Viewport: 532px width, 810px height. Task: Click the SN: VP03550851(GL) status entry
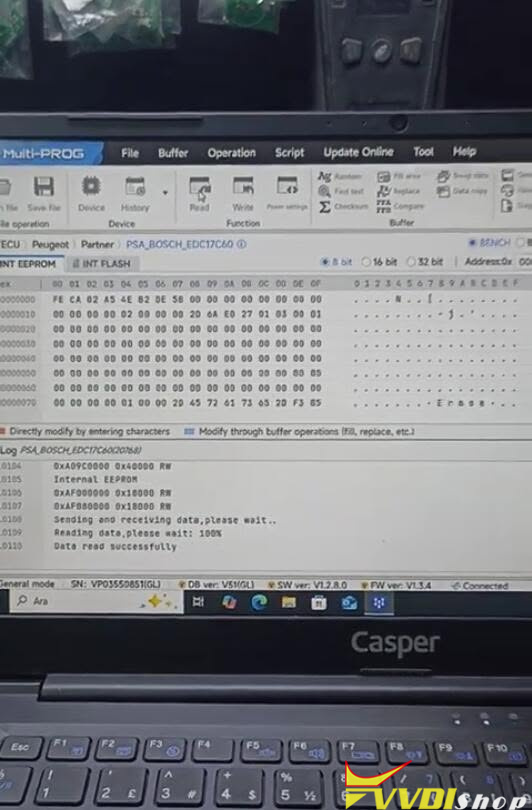pos(115,584)
